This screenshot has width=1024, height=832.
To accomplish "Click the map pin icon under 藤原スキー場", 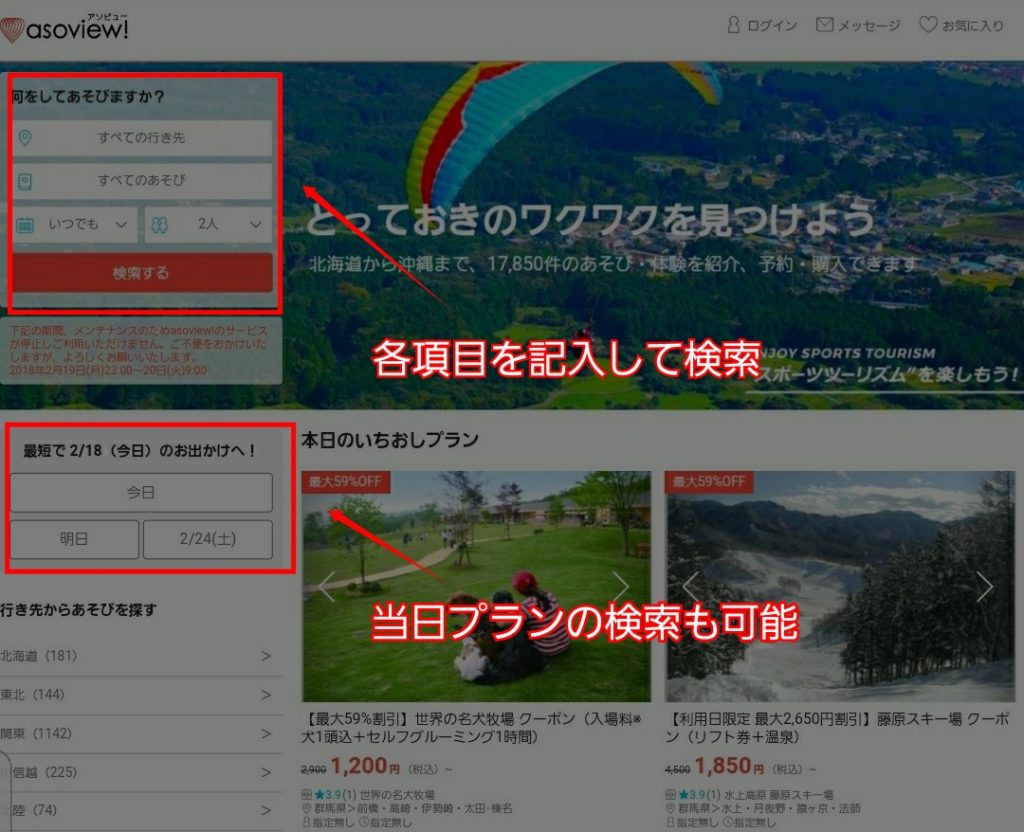I will coord(670,808).
